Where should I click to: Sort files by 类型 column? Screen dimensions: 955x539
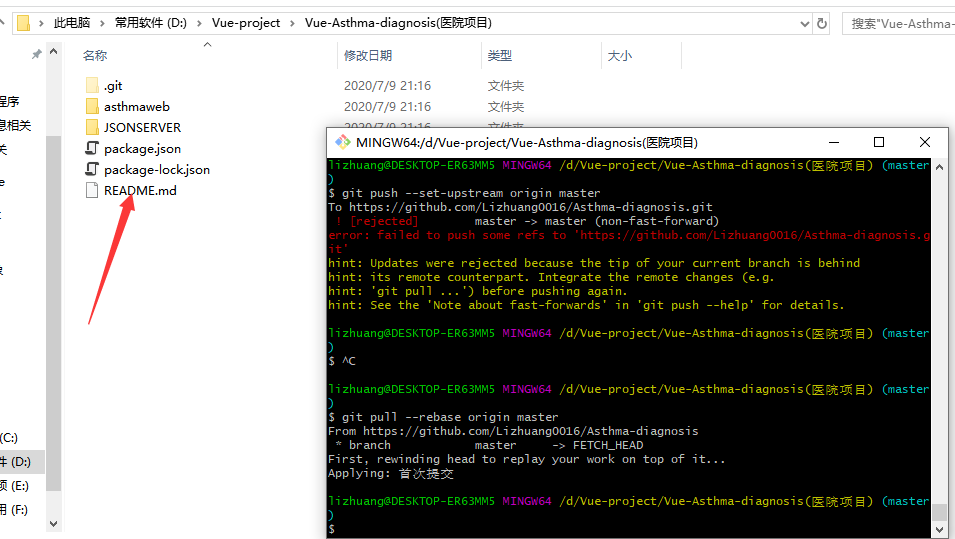coord(499,55)
